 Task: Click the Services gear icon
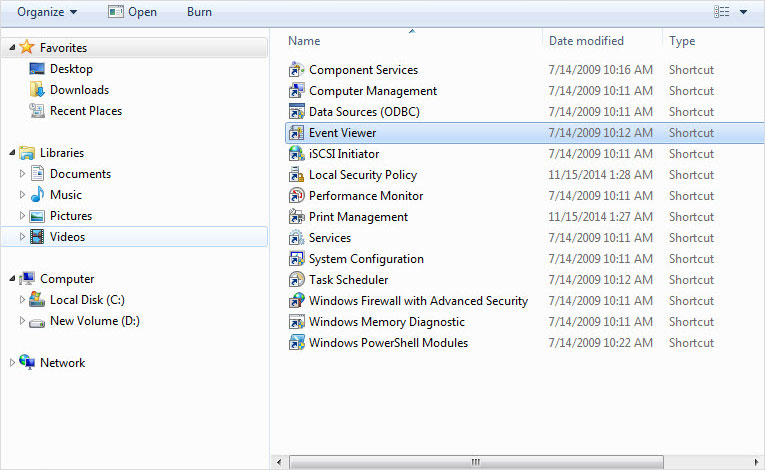[296, 238]
